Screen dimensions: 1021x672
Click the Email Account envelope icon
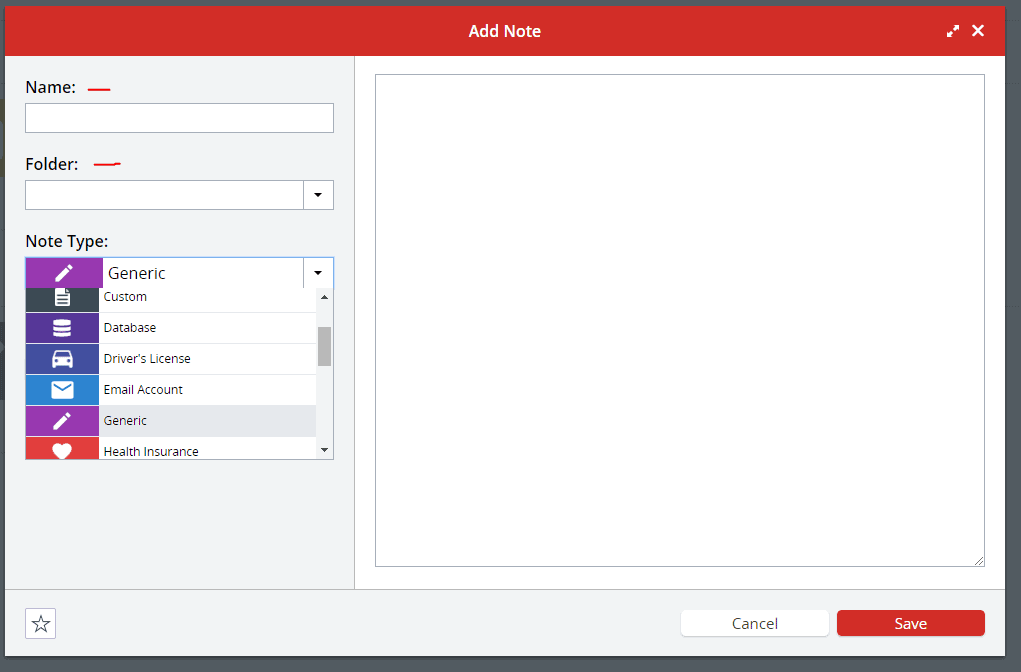62,390
